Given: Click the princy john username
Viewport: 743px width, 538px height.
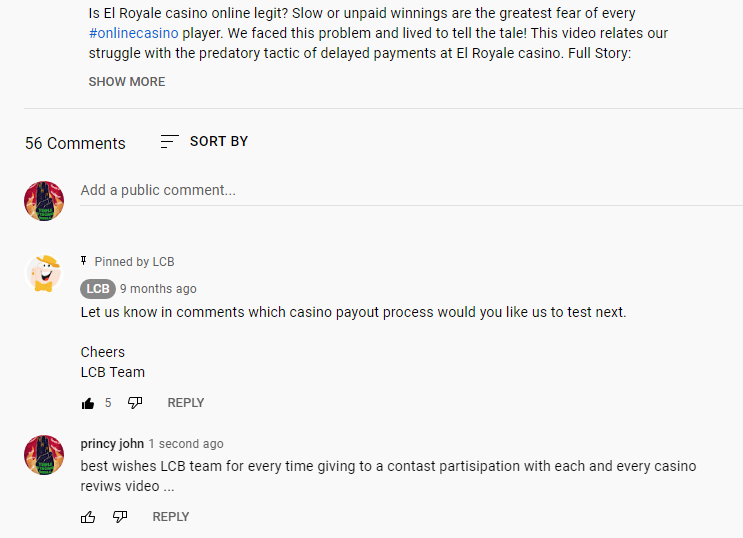Looking at the screenshot, I should coord(112,444).
